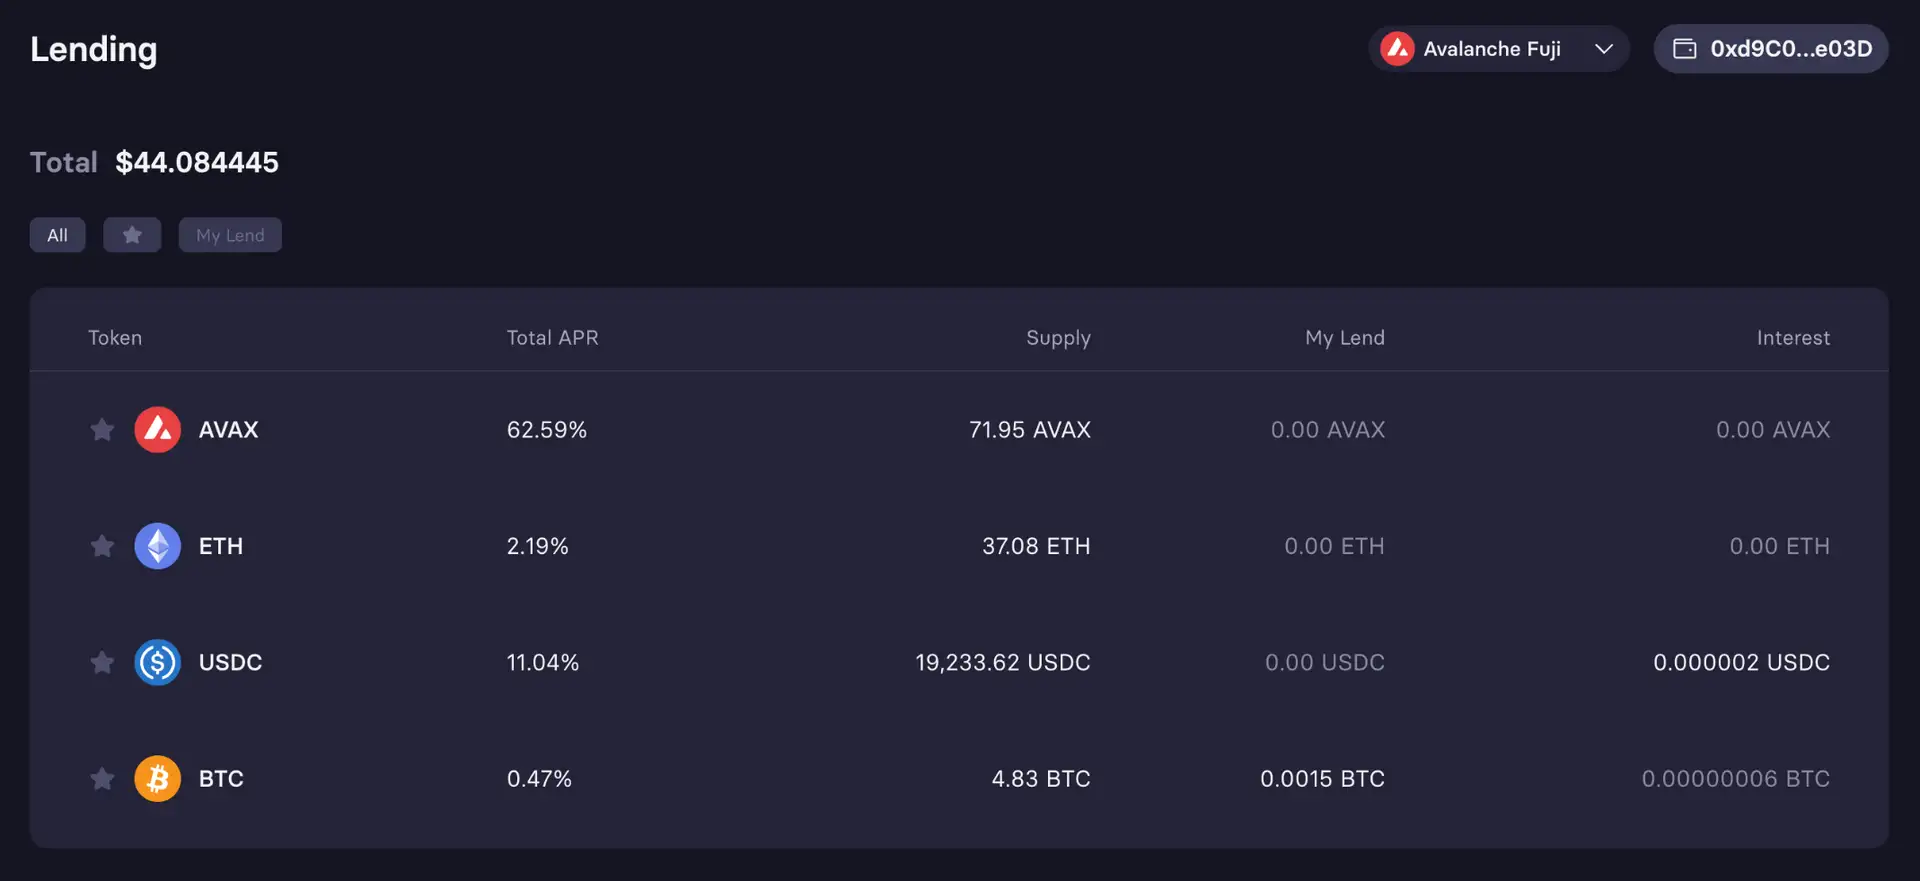Open the BTC row showing 0.0015 BTC lent

(1322, 778)
